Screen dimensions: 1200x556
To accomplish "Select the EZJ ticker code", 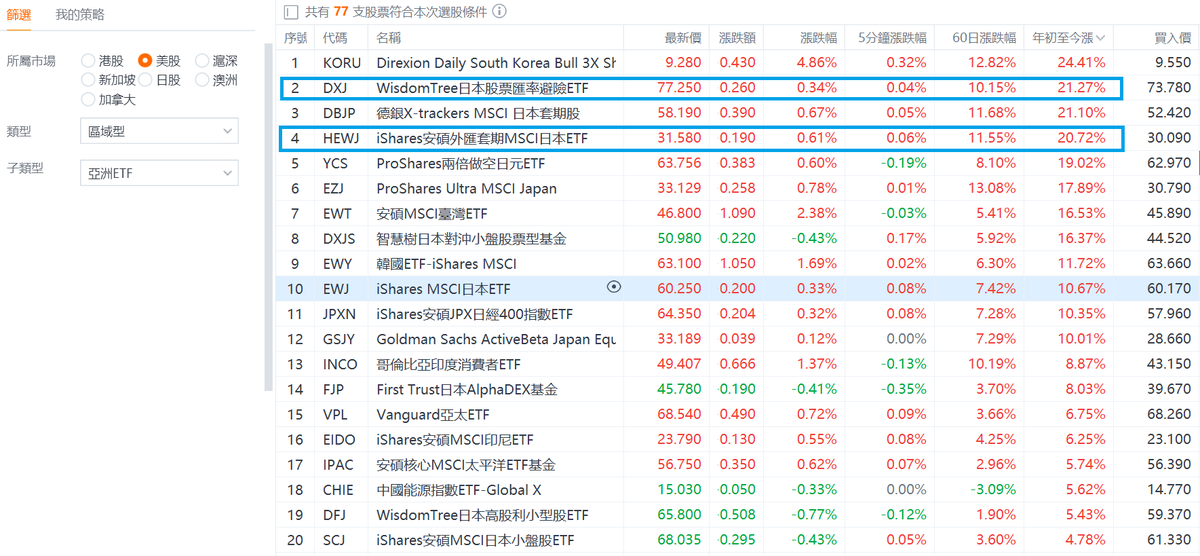I will point(334,188).
